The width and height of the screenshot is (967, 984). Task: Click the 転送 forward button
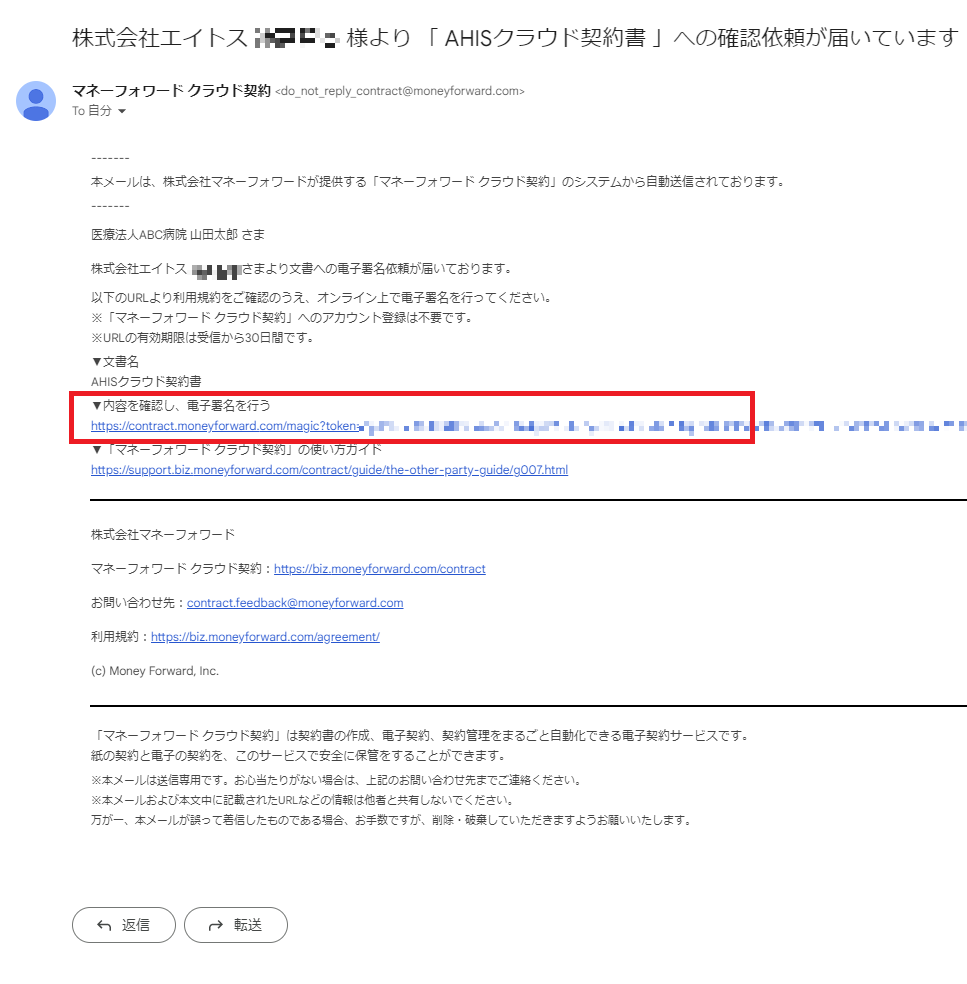(x=236, y=924)
